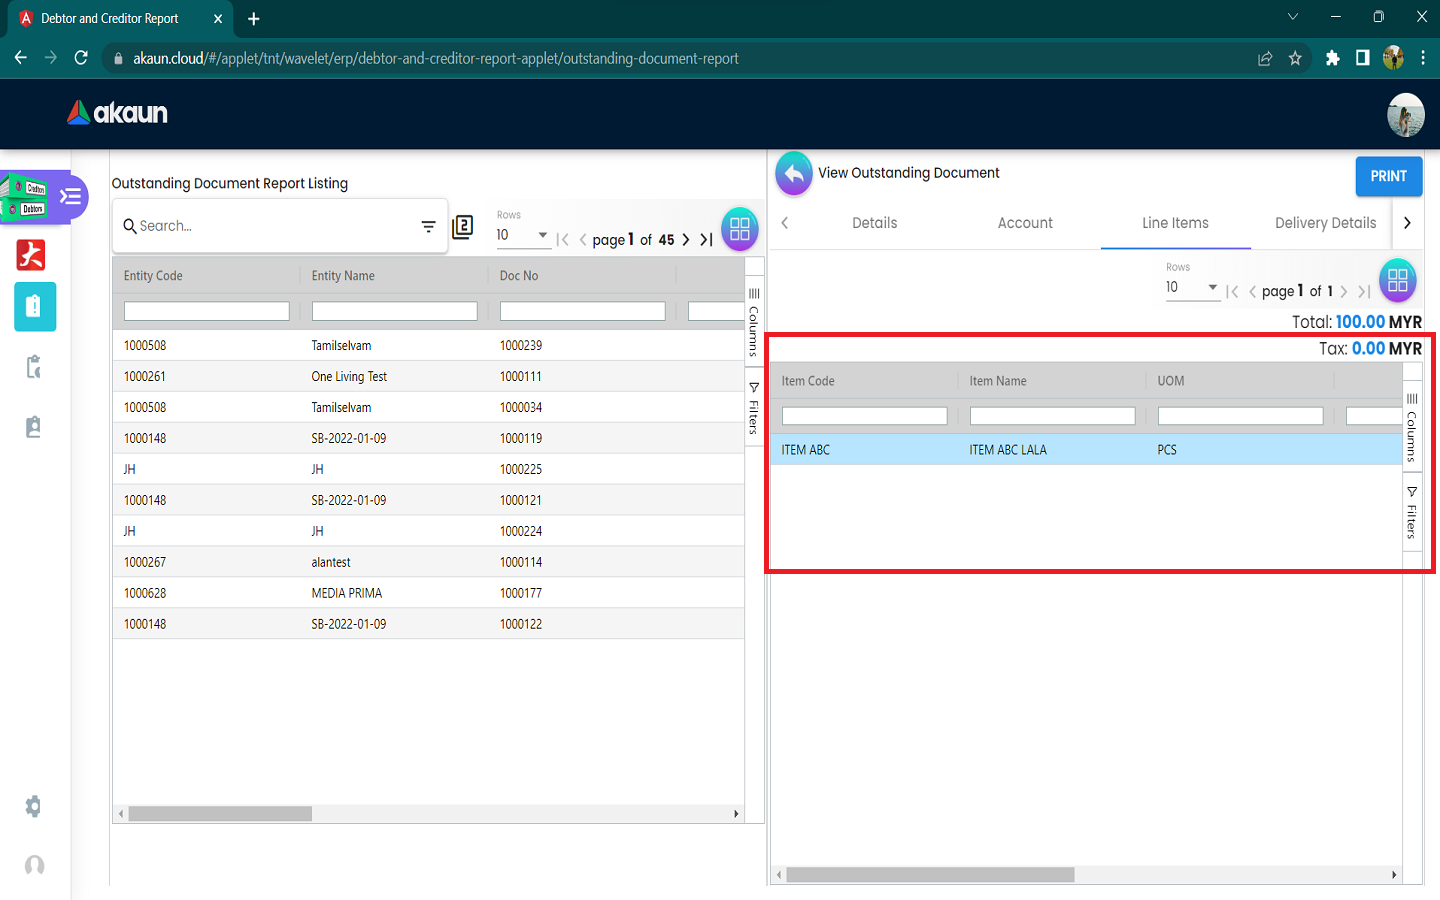
Task: Click the multi-select pages icon beside search
Action: 463,227
